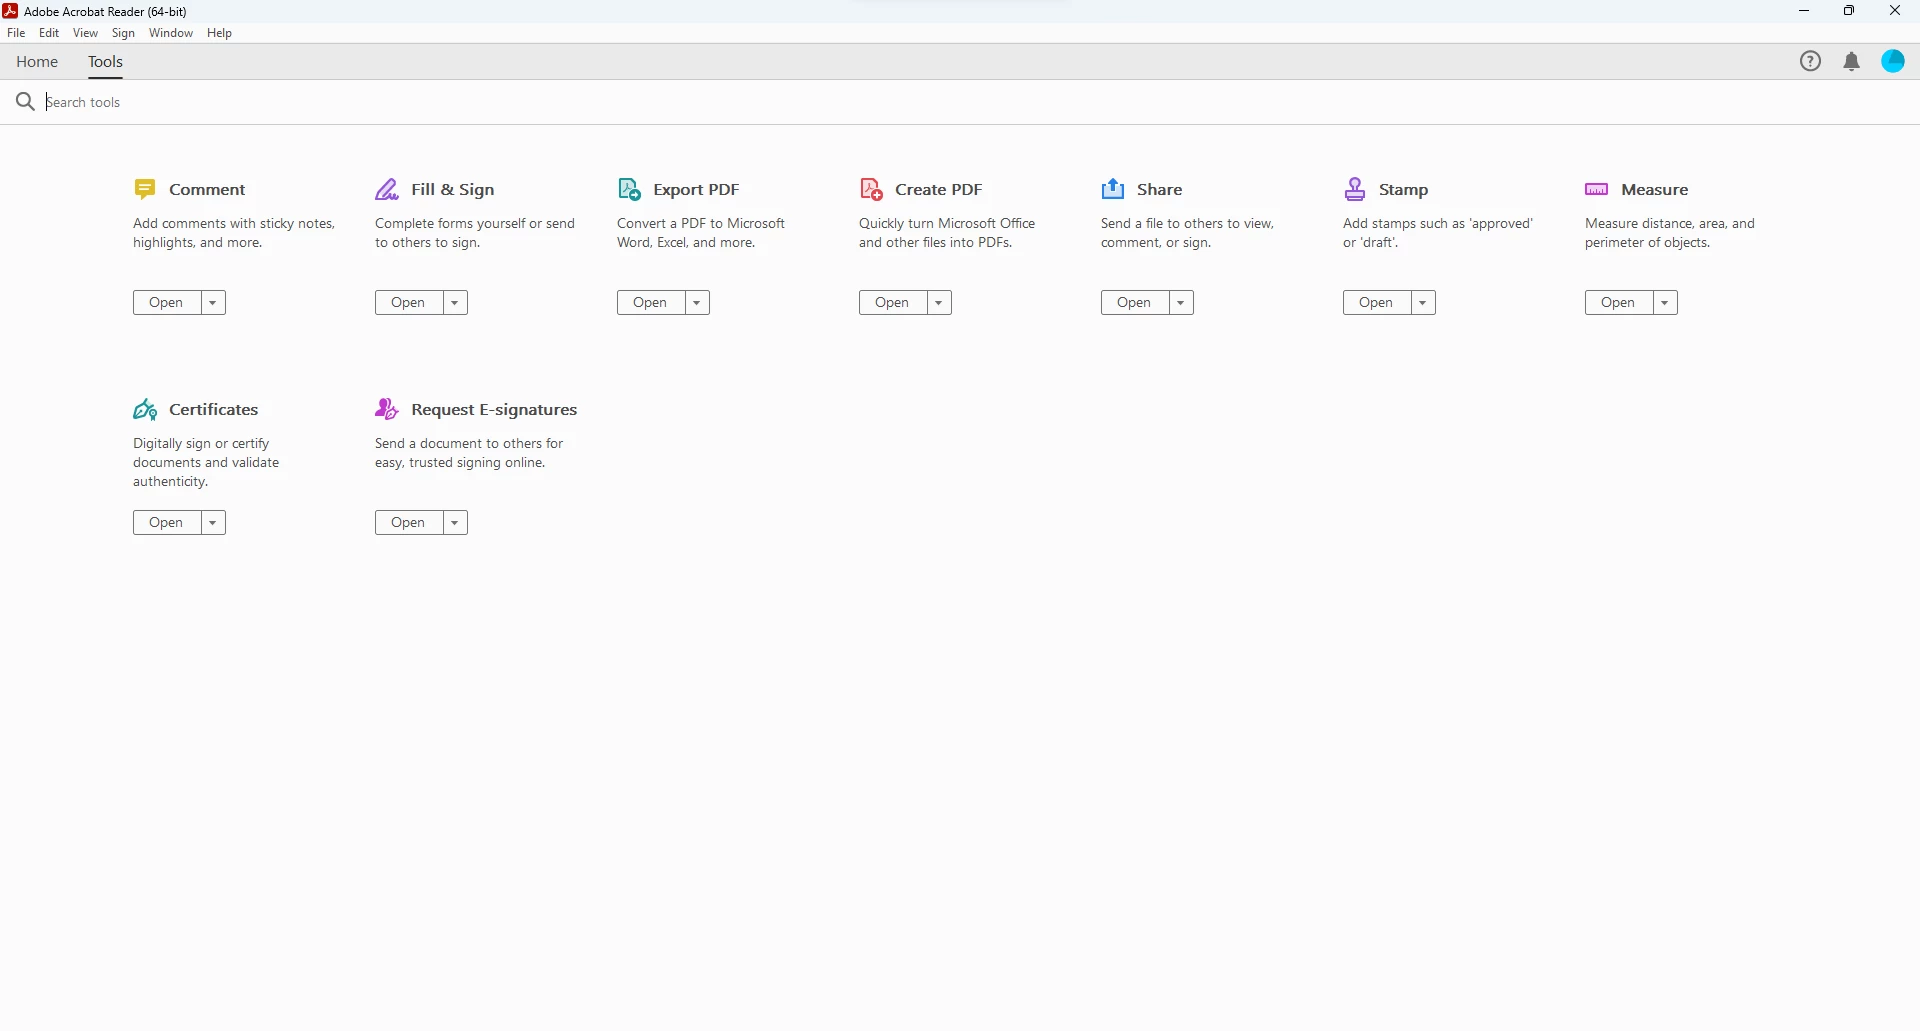This screenshot has width=1920, height=1031.
Task: Click the Fill & Sign heading text
Action: 453,190
